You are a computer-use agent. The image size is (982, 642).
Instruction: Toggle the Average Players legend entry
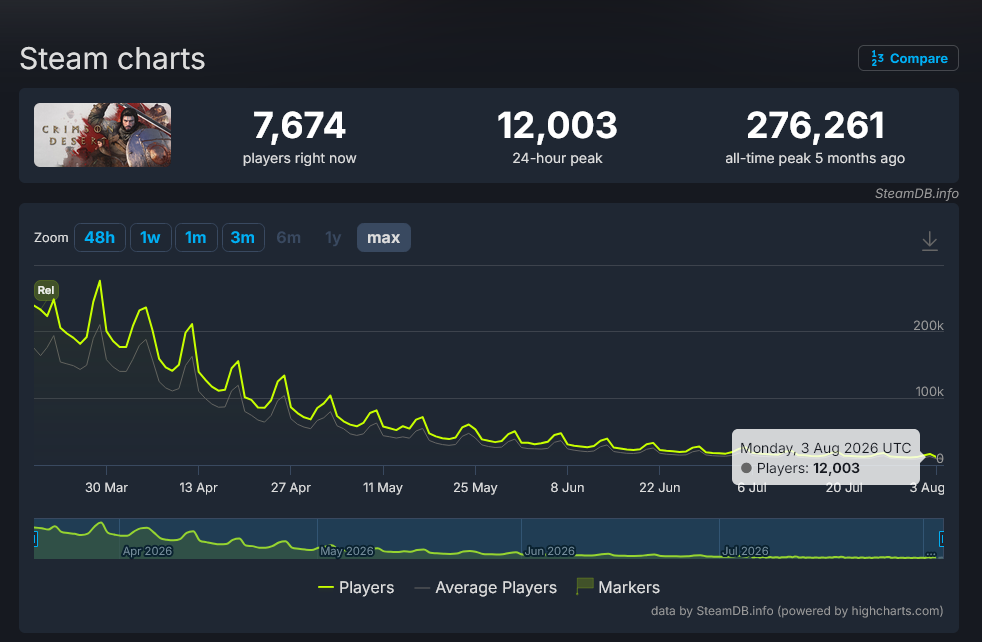tap(485, 588)
